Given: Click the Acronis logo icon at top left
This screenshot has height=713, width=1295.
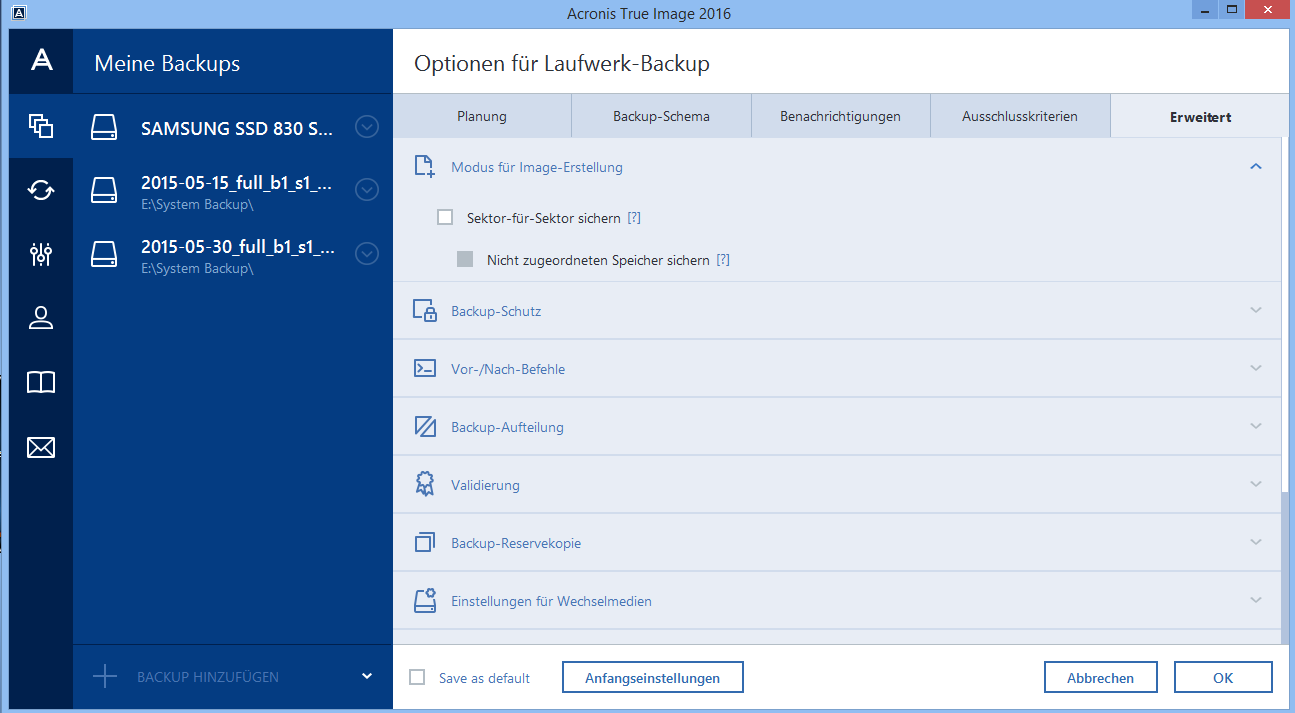Looking at the screenshot, I should (41, 61).
